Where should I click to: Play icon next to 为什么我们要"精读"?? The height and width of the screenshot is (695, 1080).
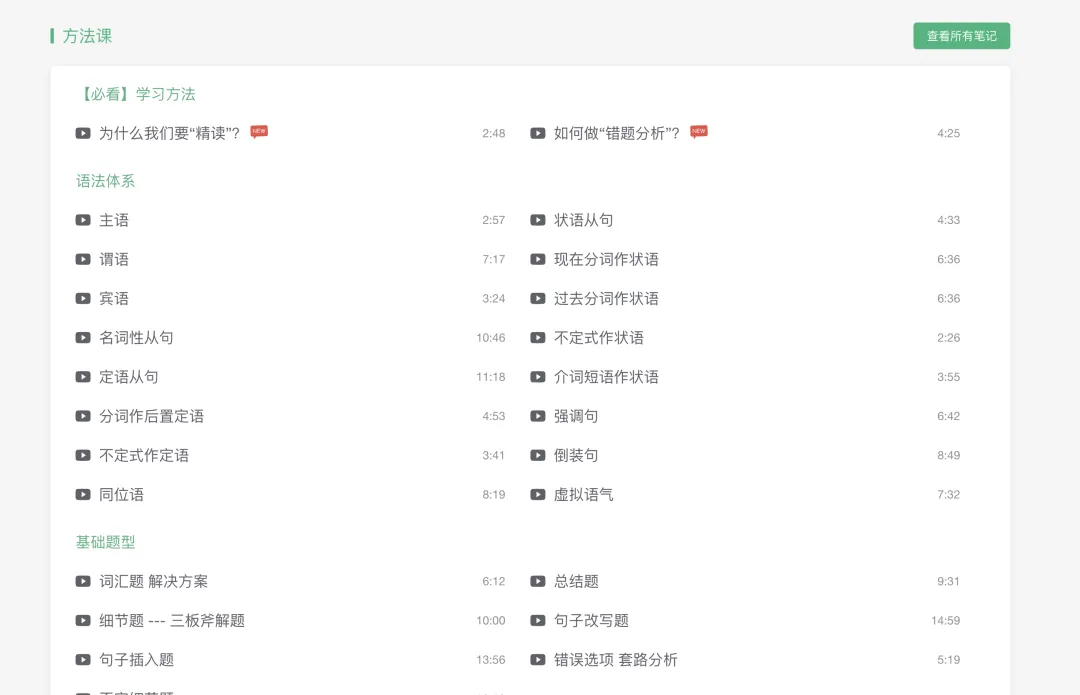(x=83, y=133)
